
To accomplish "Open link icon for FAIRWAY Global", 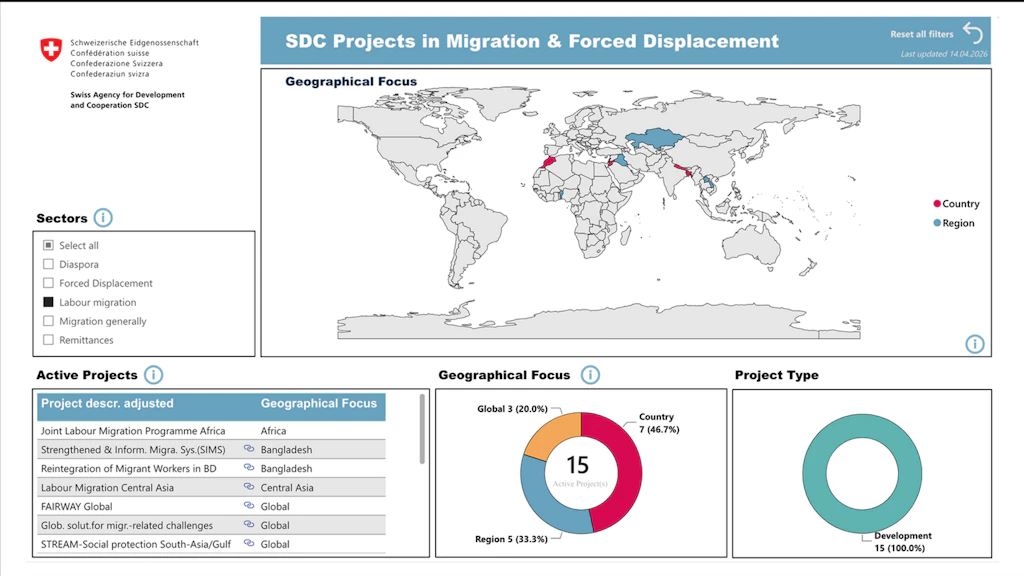I will [x=249, y=505].
